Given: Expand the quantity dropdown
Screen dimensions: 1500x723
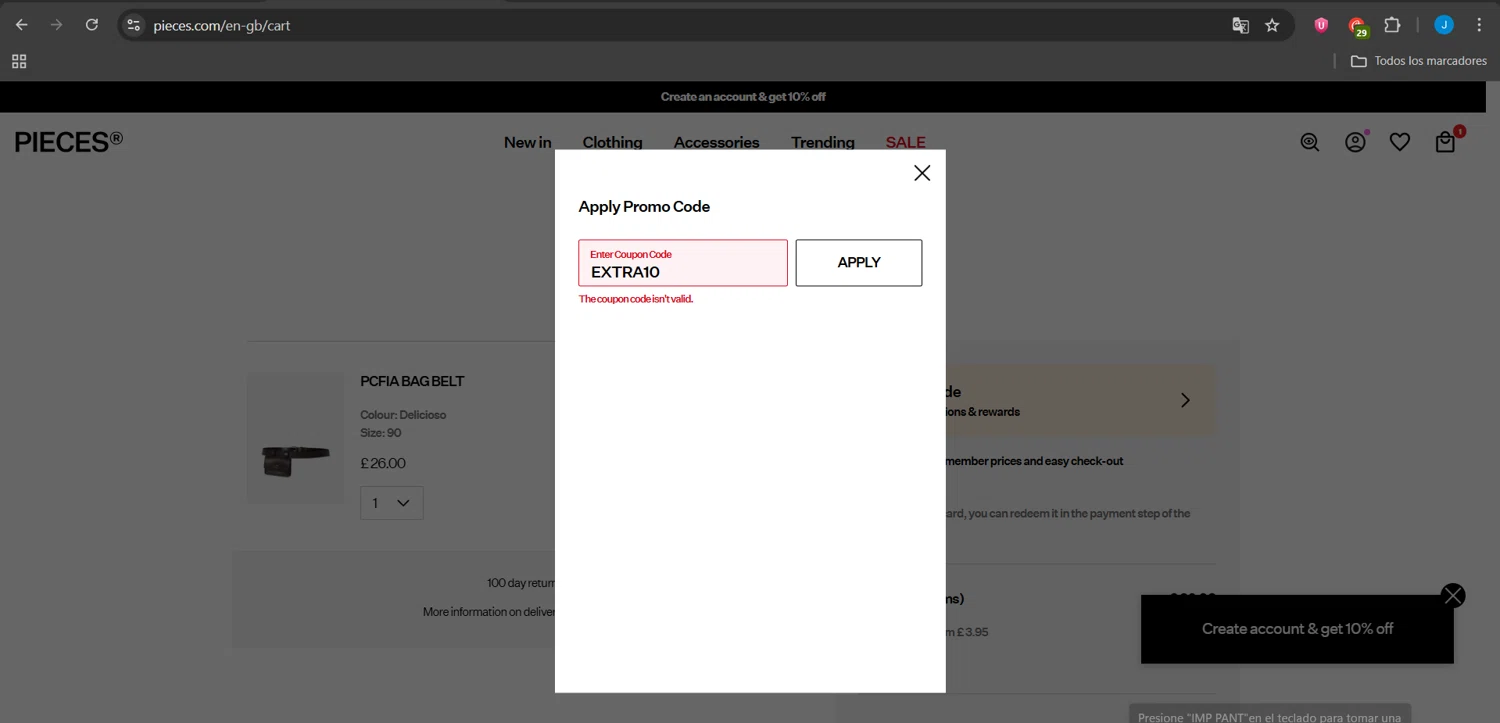Looking at the screenshot, I should coord(391,503).
